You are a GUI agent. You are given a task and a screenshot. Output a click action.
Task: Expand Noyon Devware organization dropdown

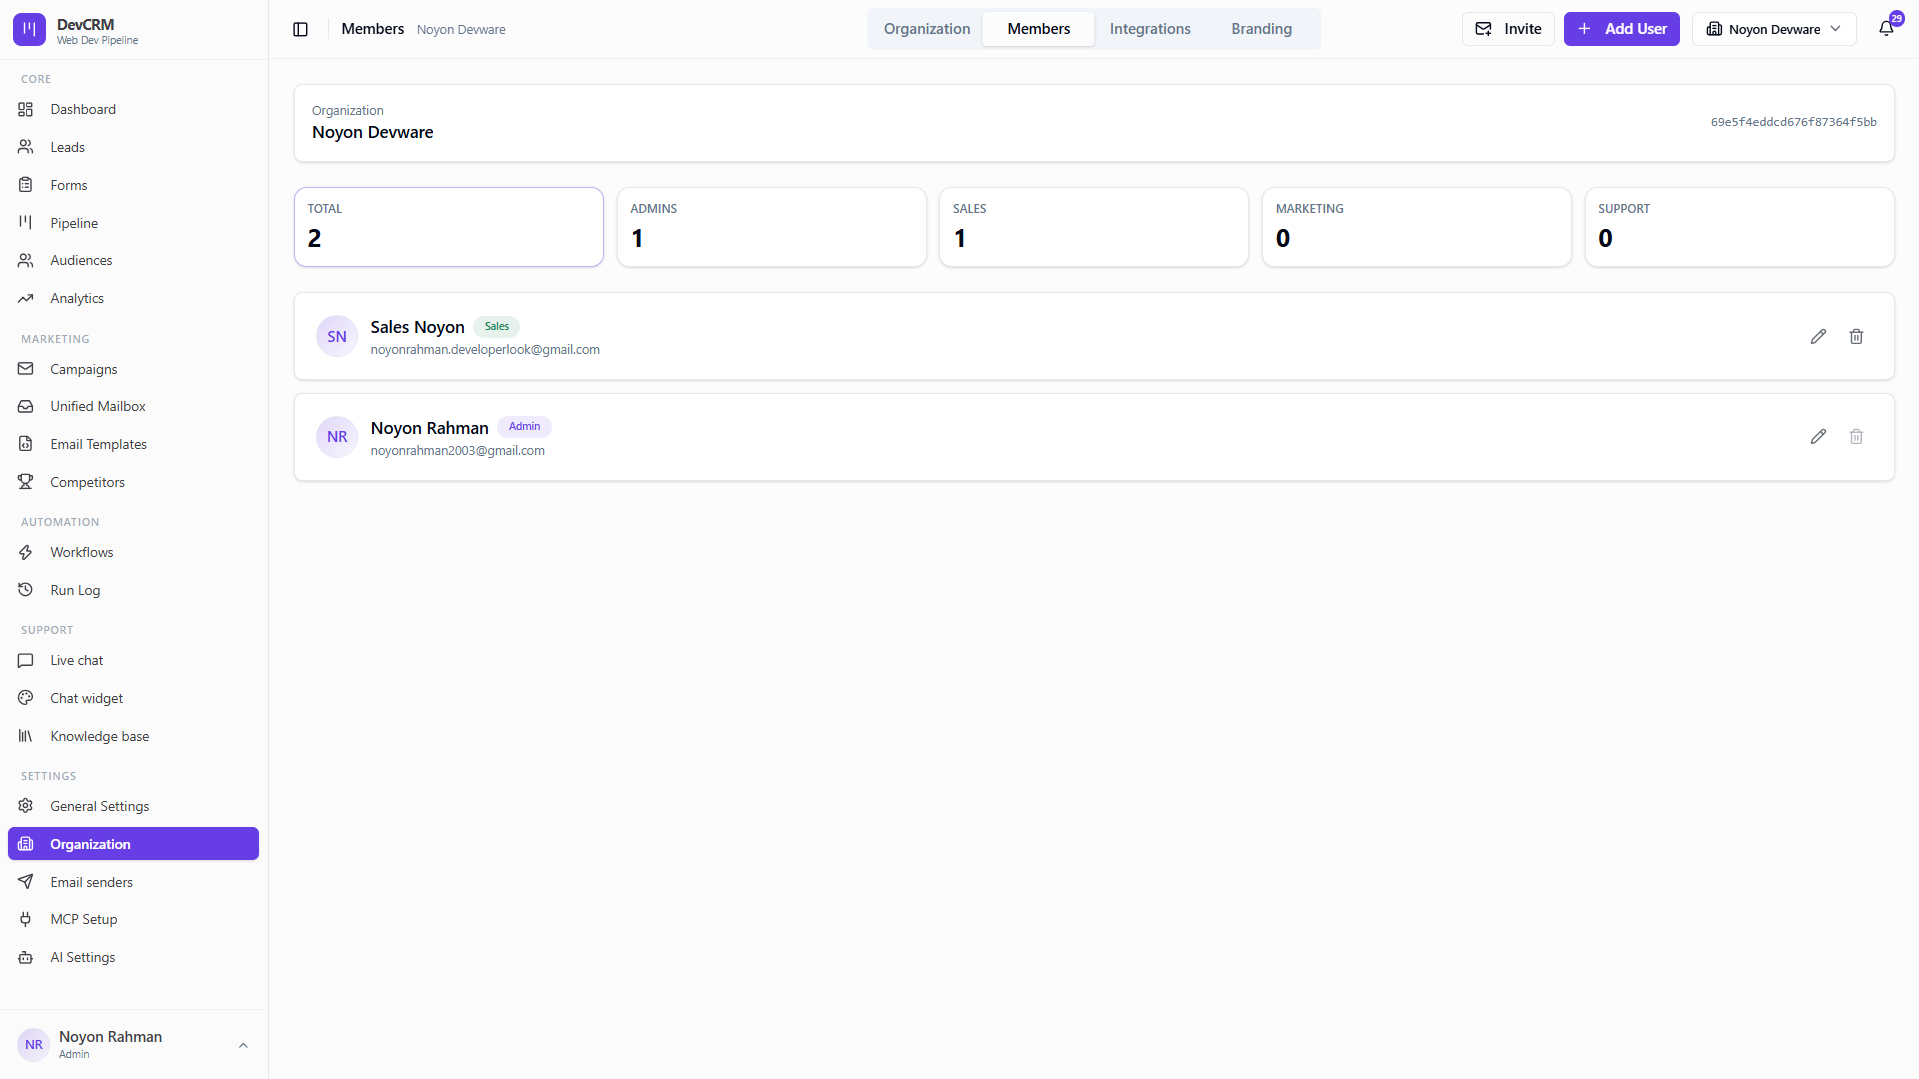[1773, 29]
